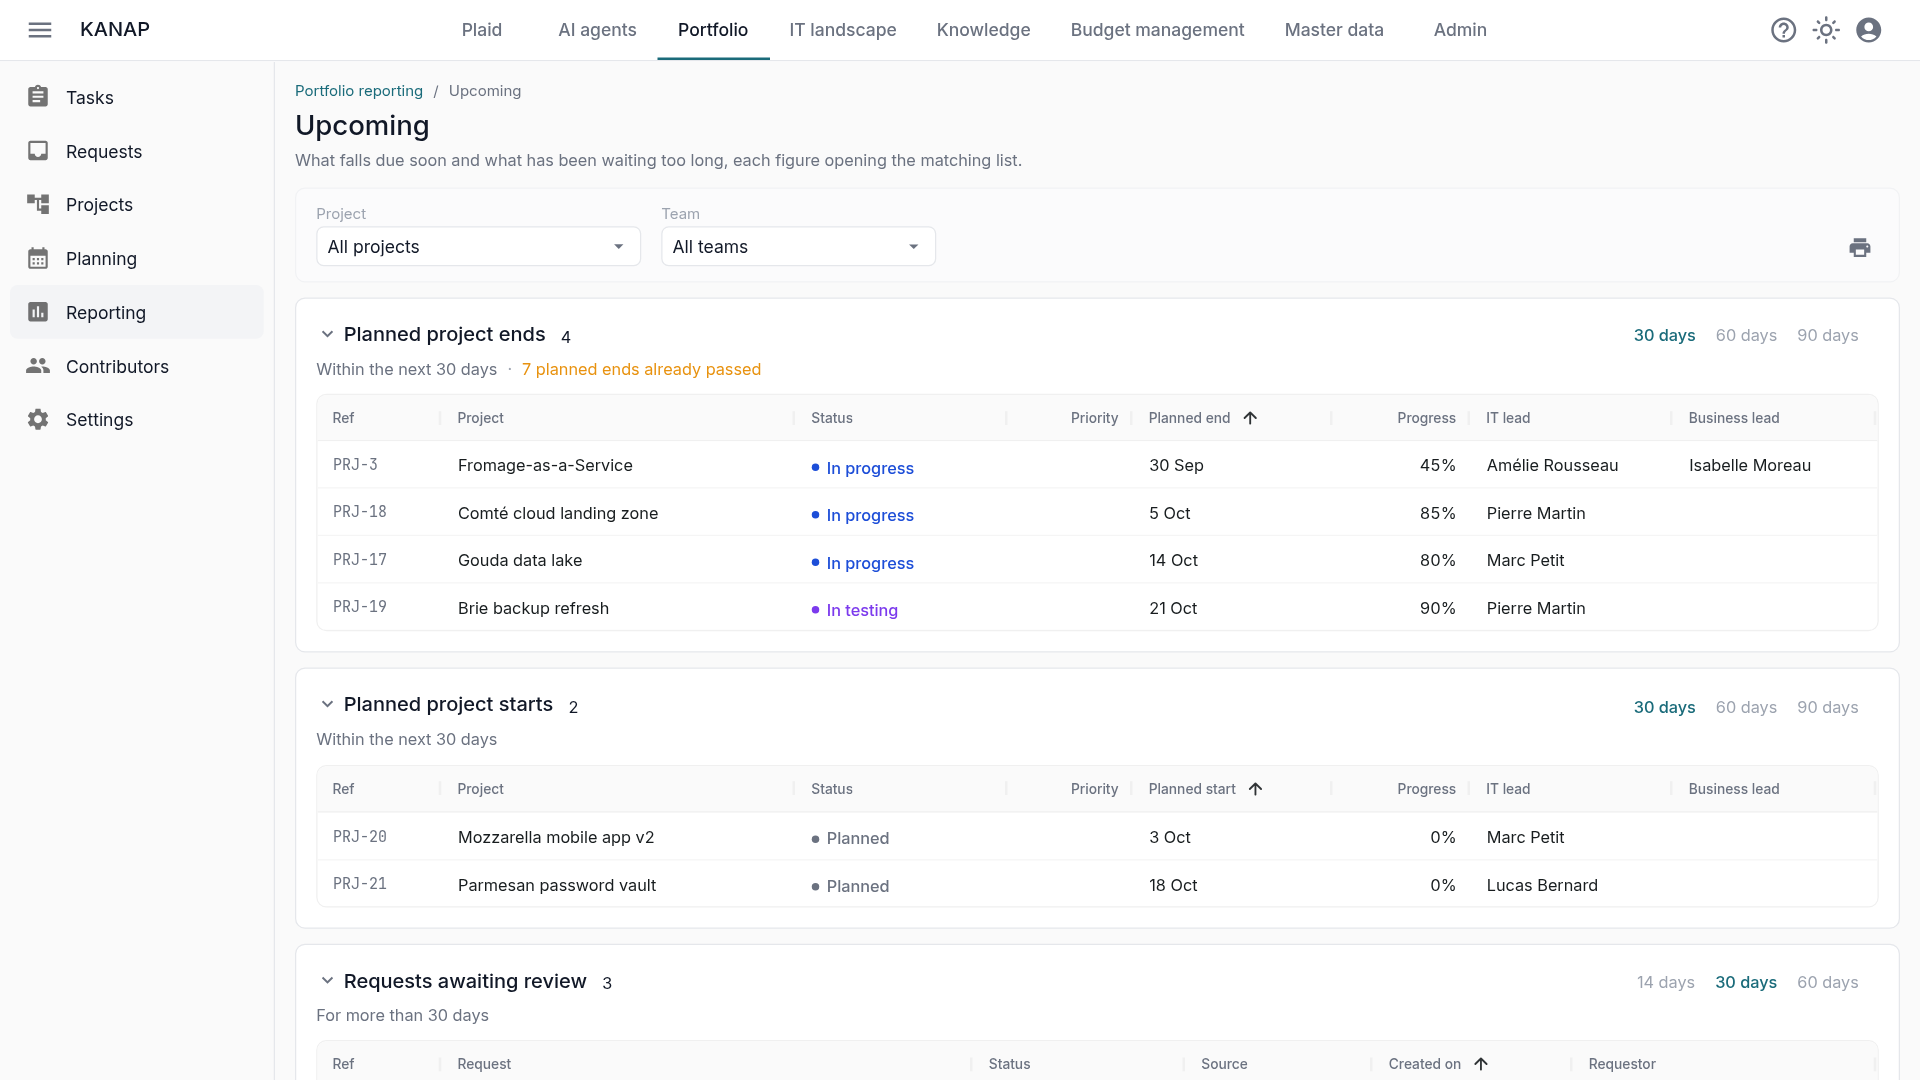Open the Fromage-as-a-Service project row

[x=1097, y=465]
